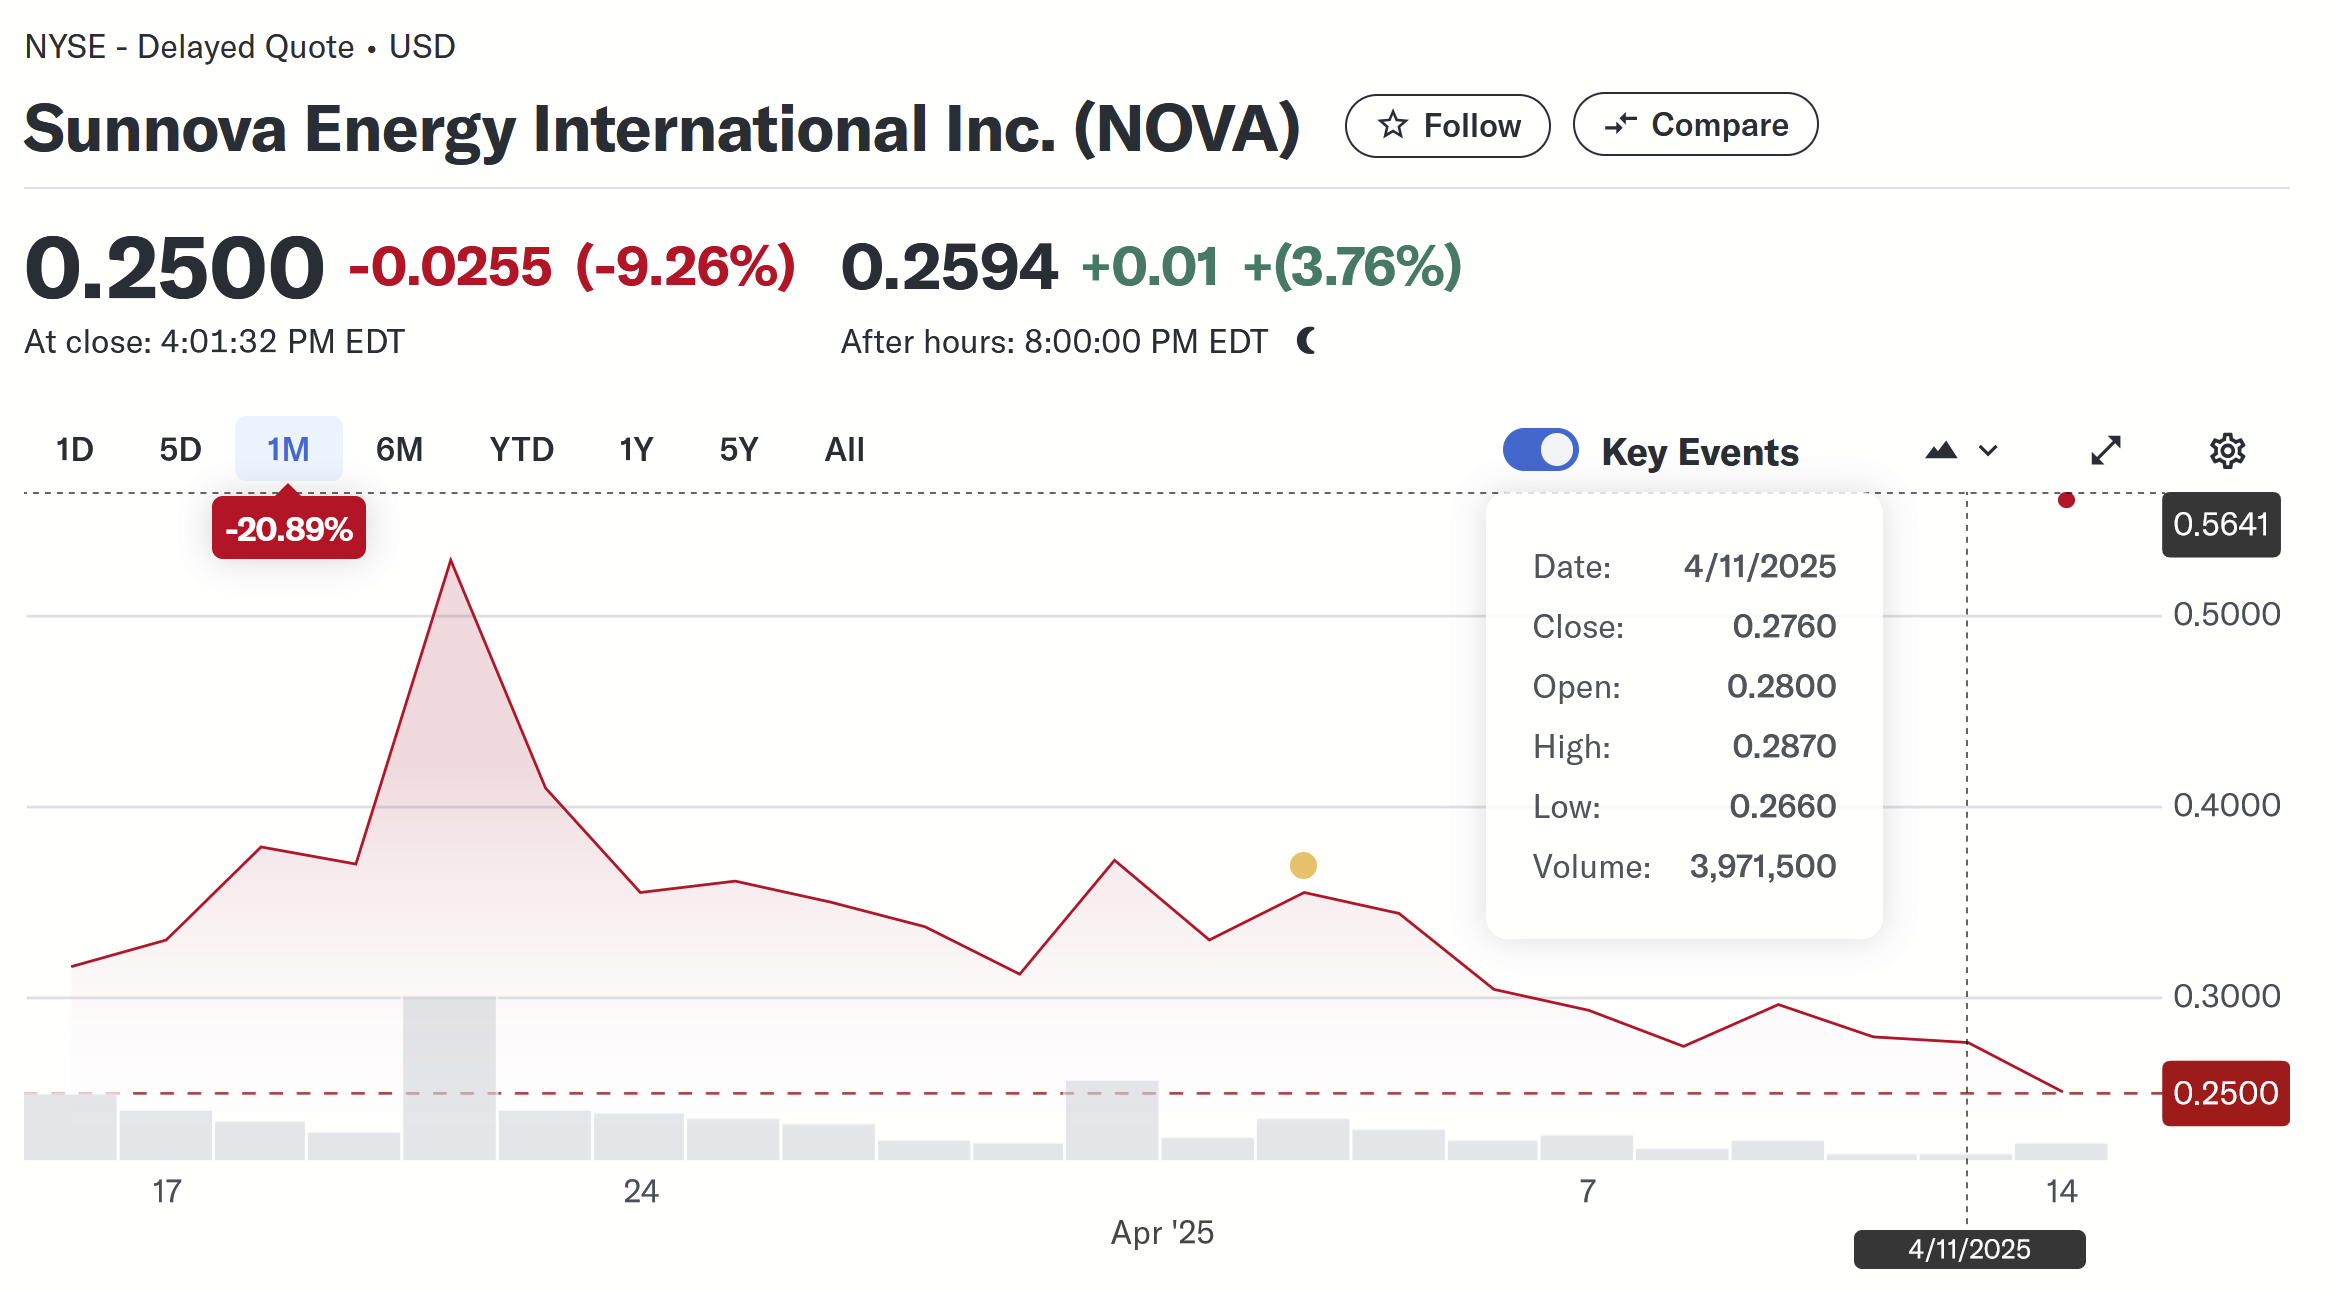Screen dimensions: 2331x1292
Task: Click the Compare button
Action: pyautogui.click(x=1695, y=125)
